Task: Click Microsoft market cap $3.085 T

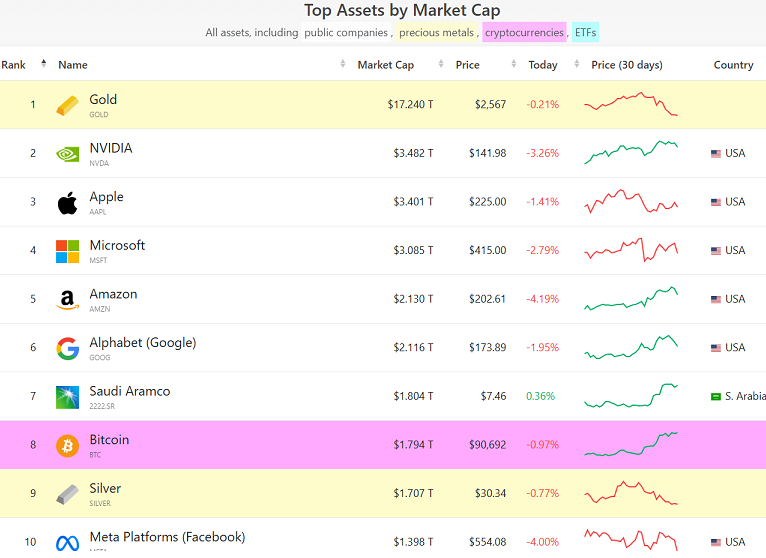Action: pos(413,250)
